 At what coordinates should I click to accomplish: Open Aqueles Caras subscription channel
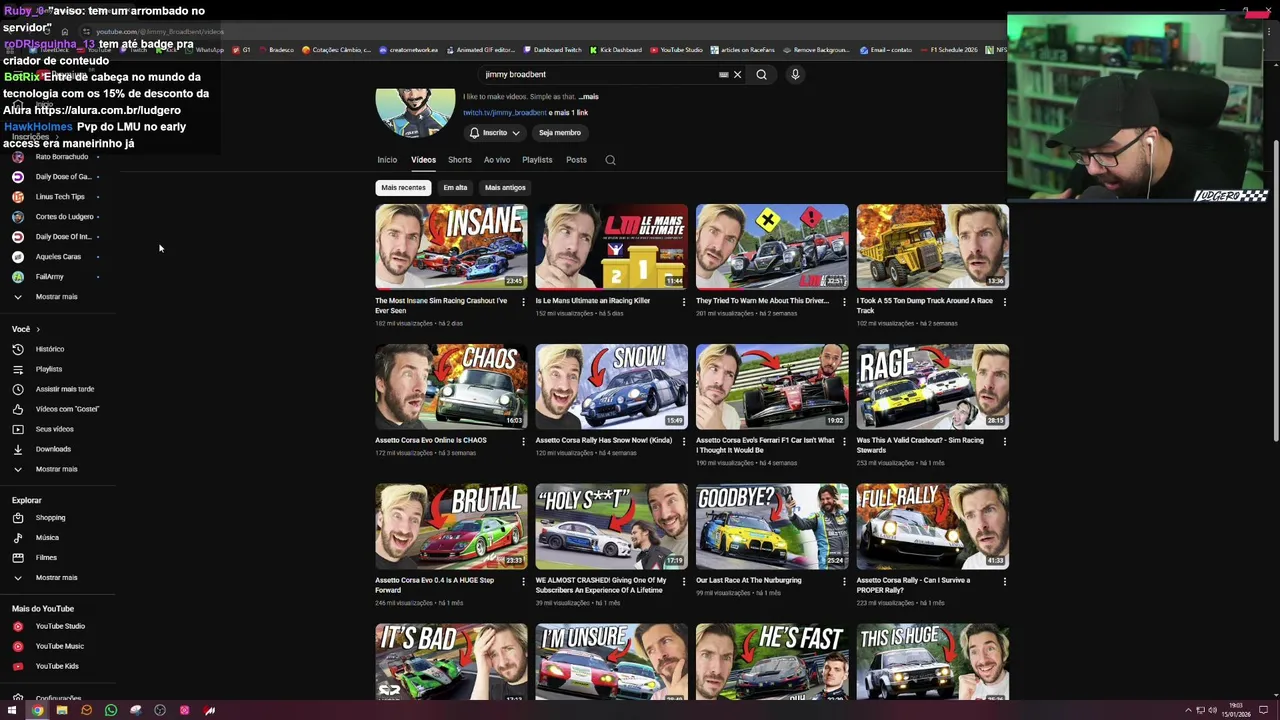(58, 257)
